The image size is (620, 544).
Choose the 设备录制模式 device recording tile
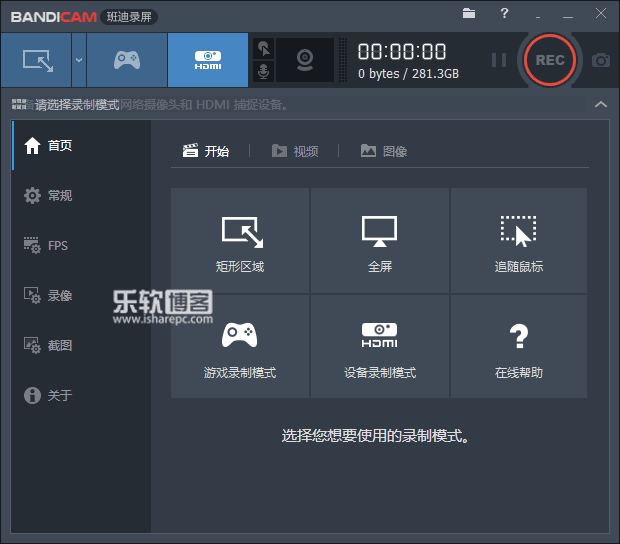pyautogui.click(x=380, y=346)
